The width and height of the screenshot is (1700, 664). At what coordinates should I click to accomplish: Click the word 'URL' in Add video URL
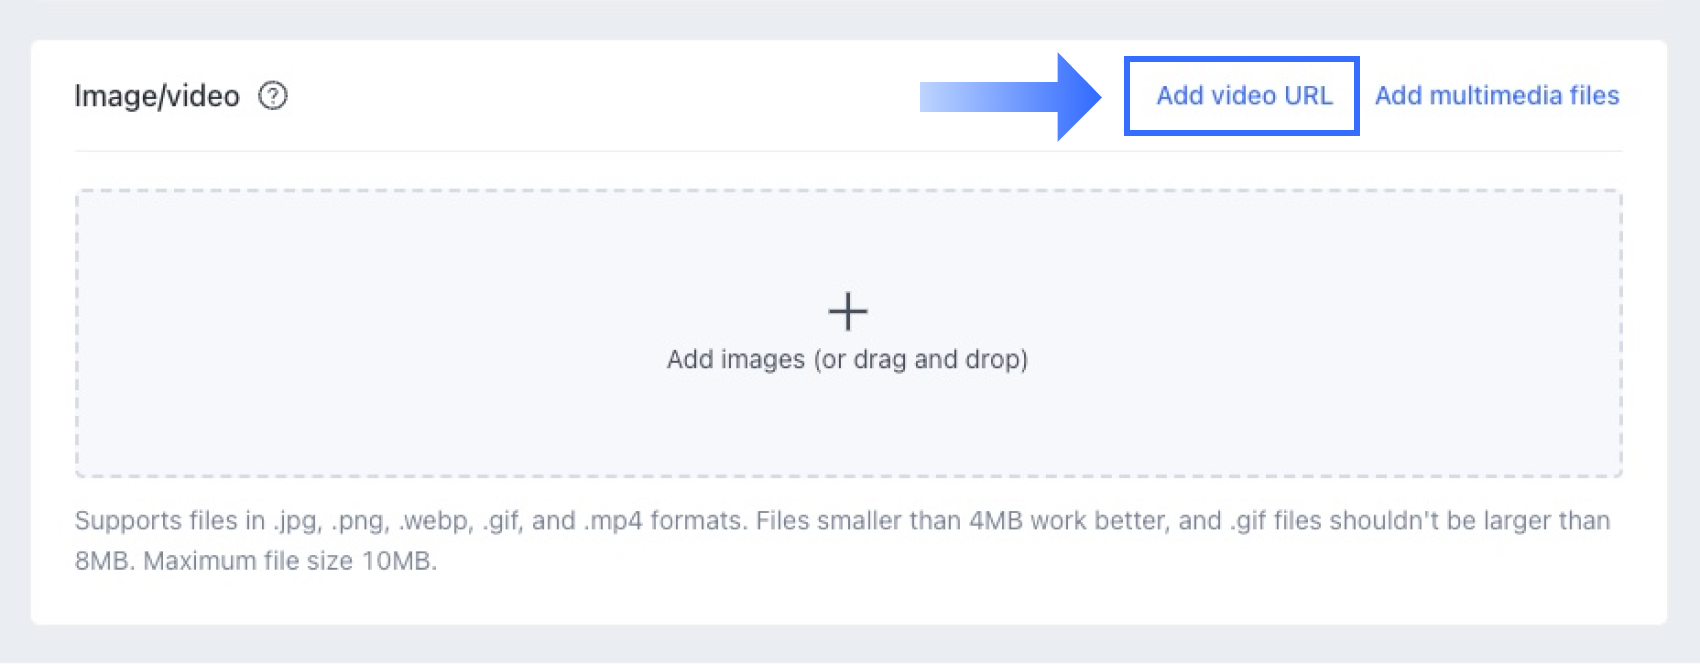coord(1308,96)
